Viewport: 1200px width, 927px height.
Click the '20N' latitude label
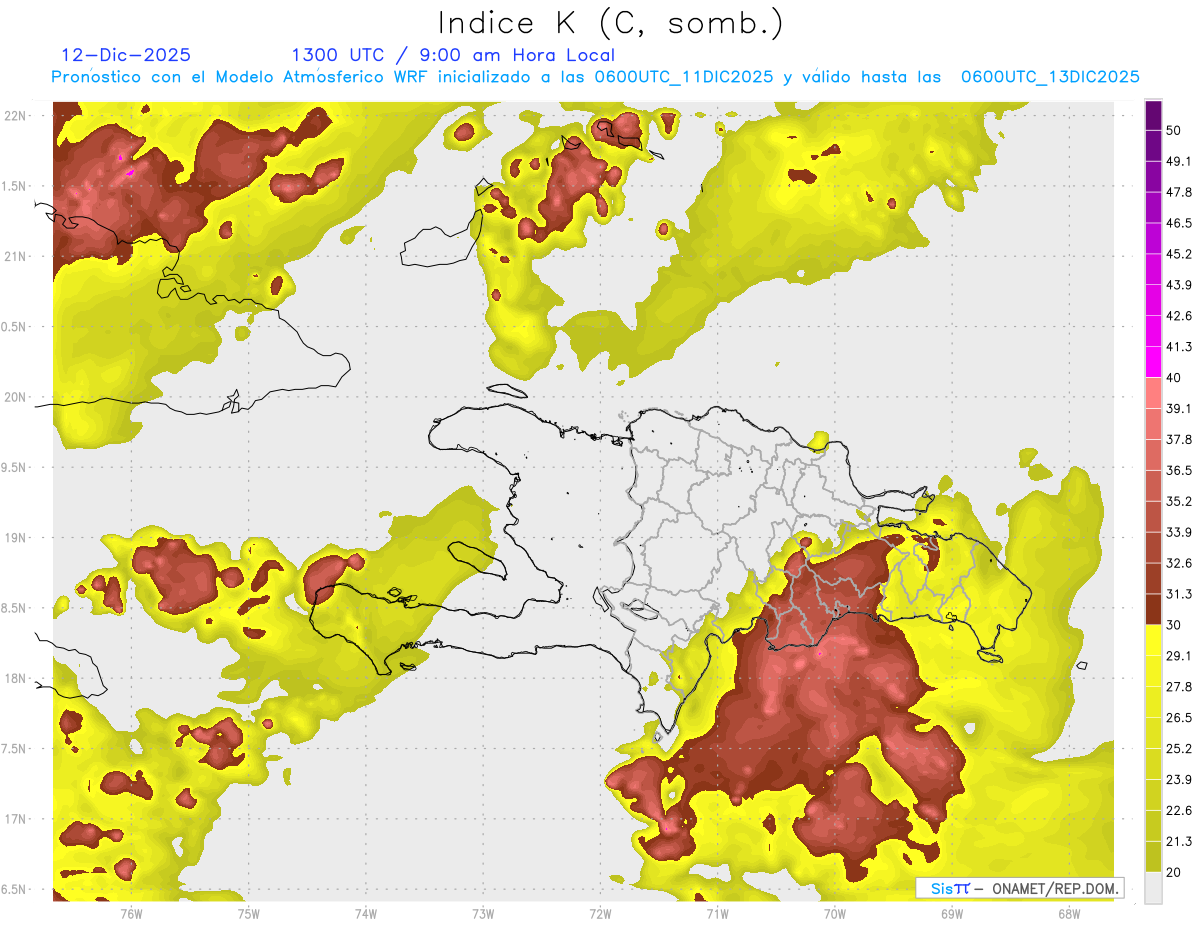[16, 397]
